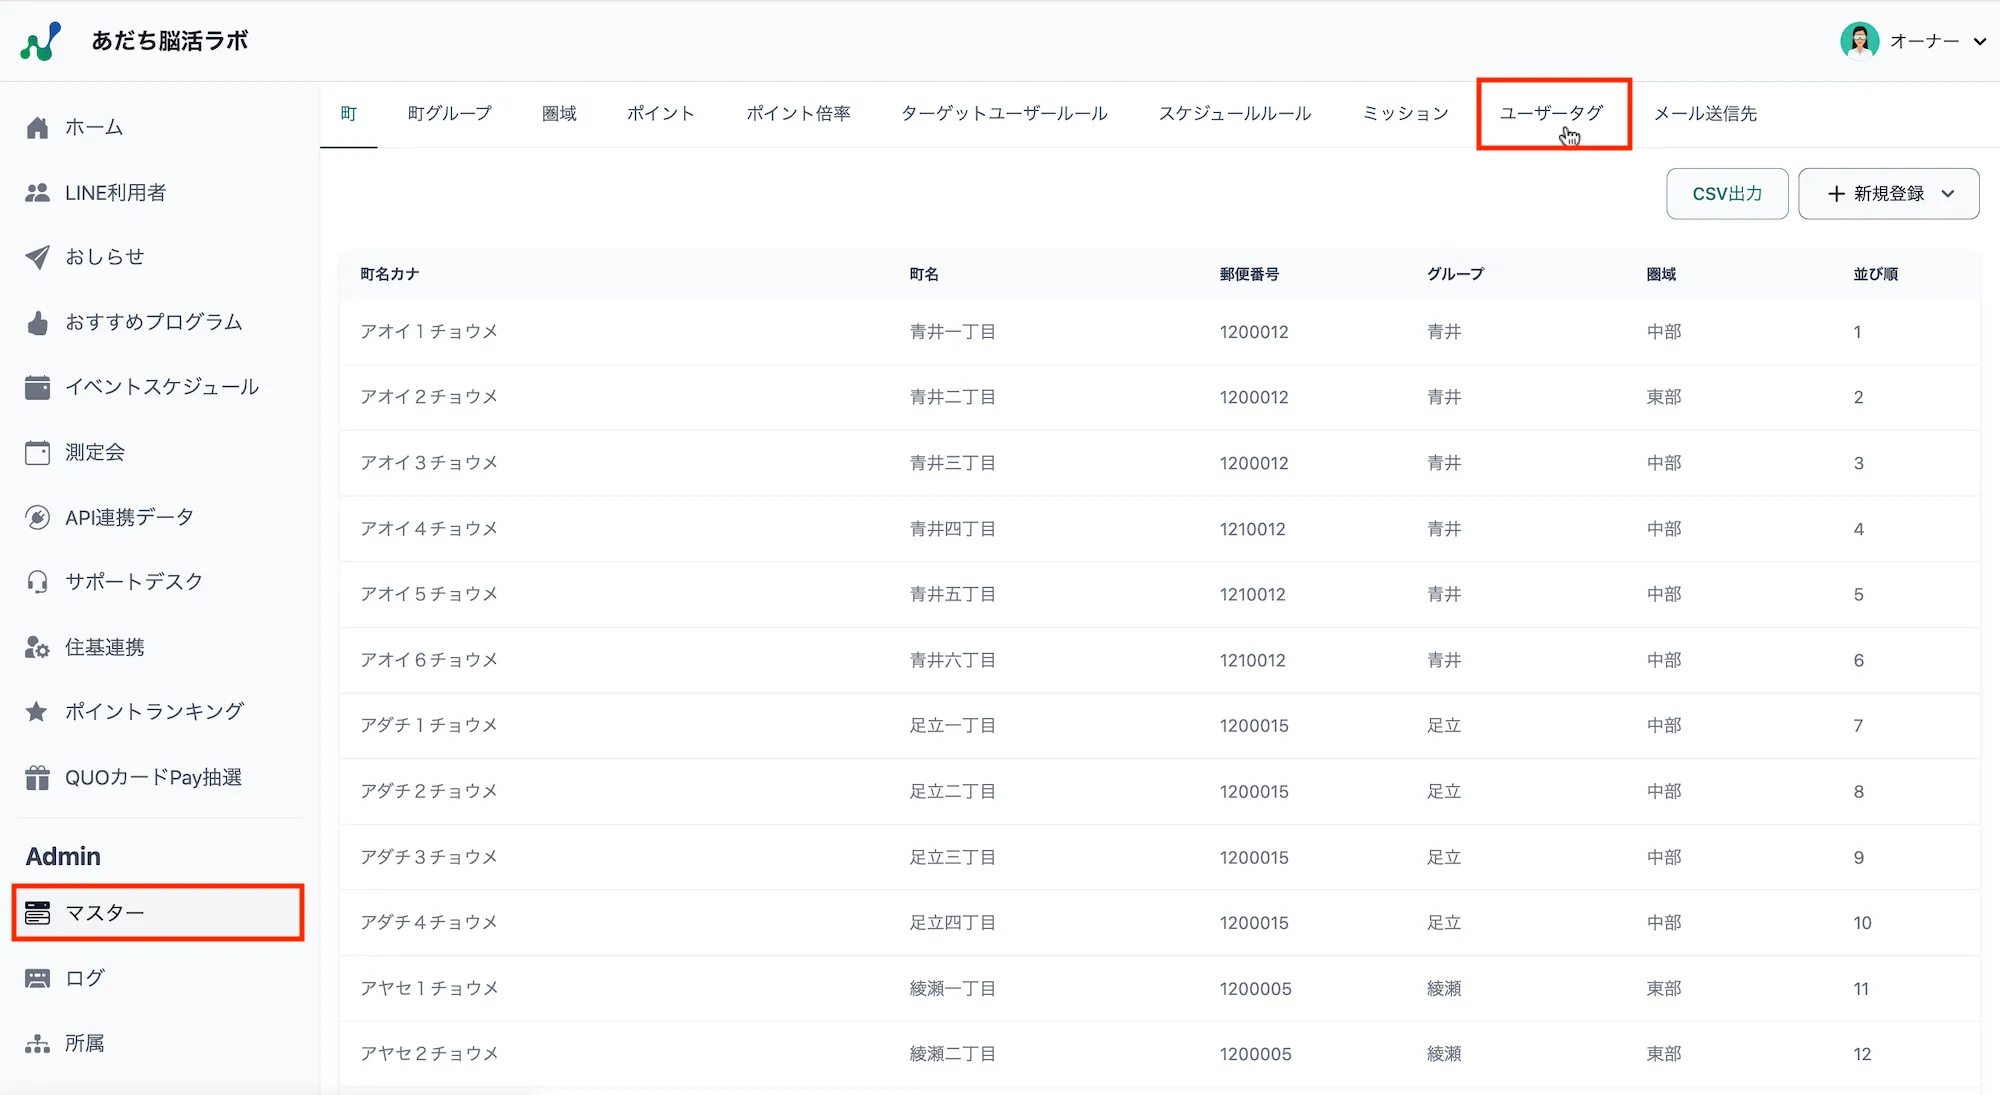The image size is (2000, 1095).
Task: Select マスター in the Admin menu
Action: tap(157, 913)
